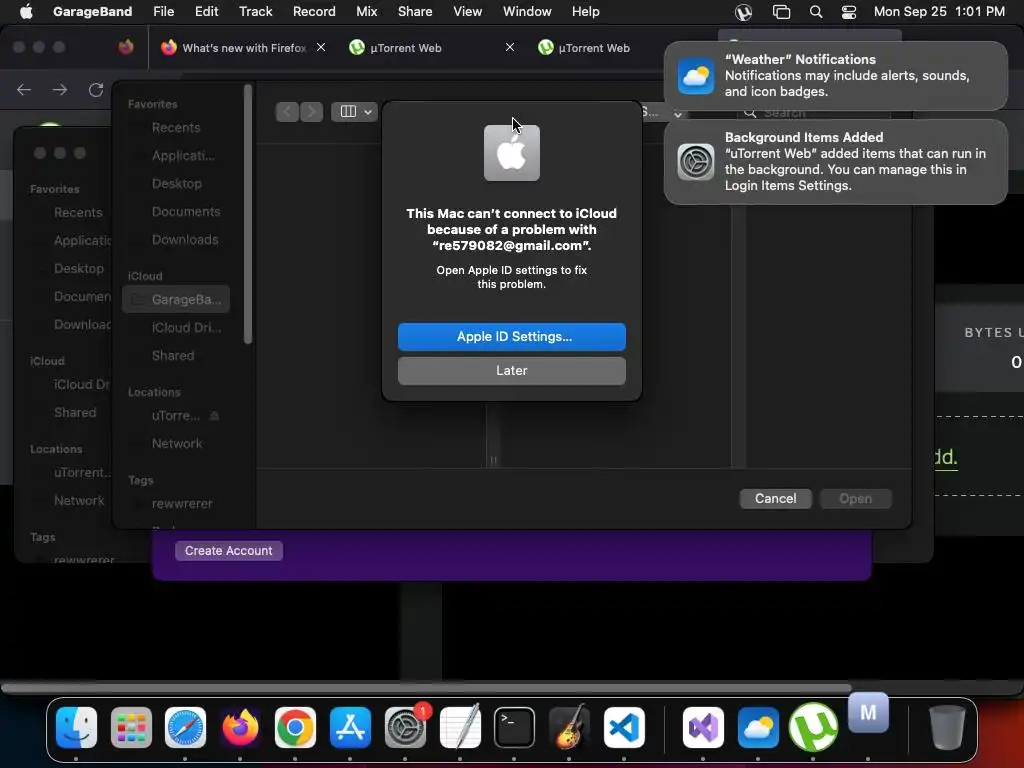Open the Share menu
The width and height of the screenshot is (1024, 768).
tap(415, 11)
